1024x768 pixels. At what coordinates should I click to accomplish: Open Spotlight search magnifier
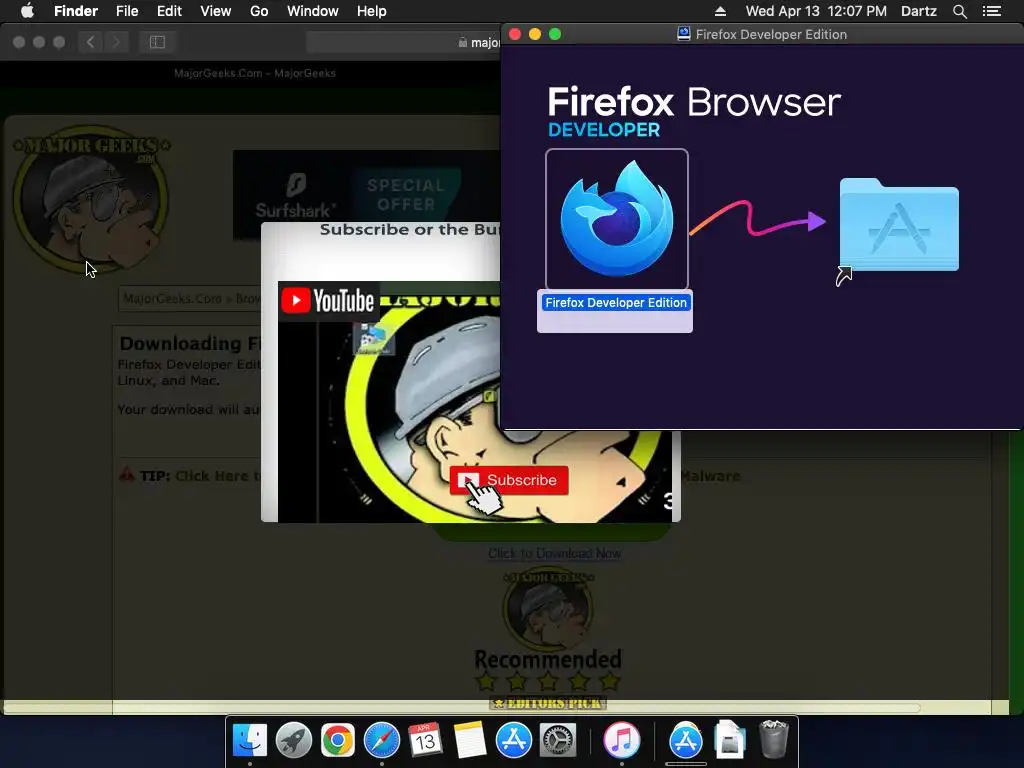point(959,11)
